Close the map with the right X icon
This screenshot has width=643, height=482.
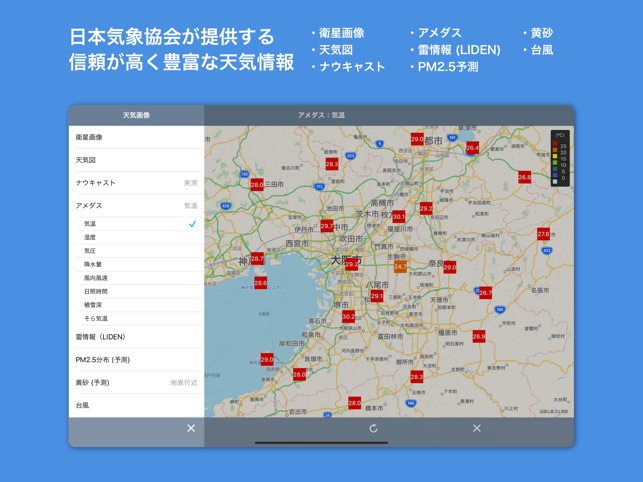point(477,428)
